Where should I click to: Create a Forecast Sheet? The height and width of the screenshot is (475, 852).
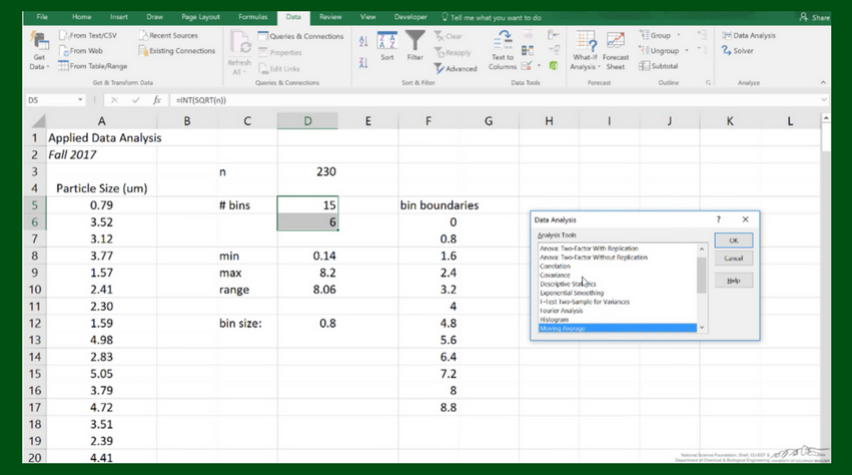616,51
